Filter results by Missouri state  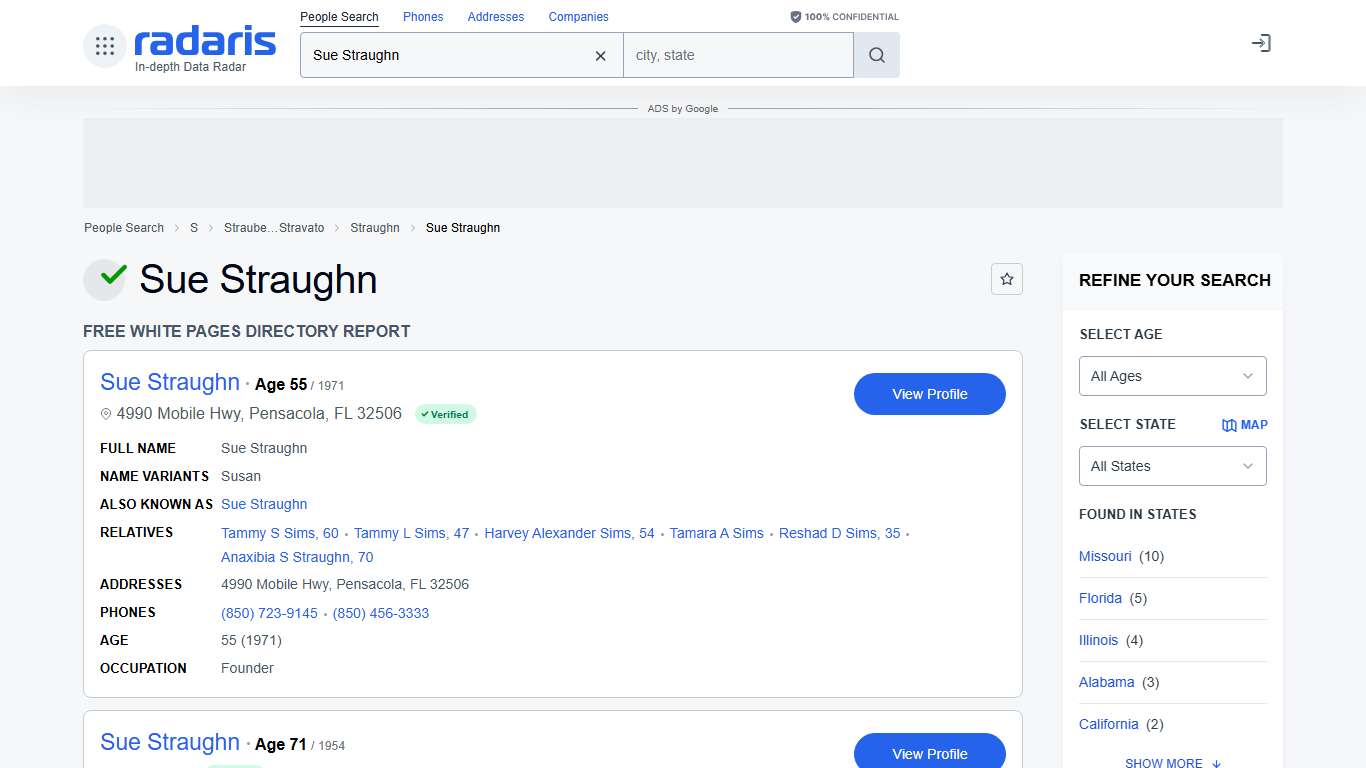[1105, 556]
